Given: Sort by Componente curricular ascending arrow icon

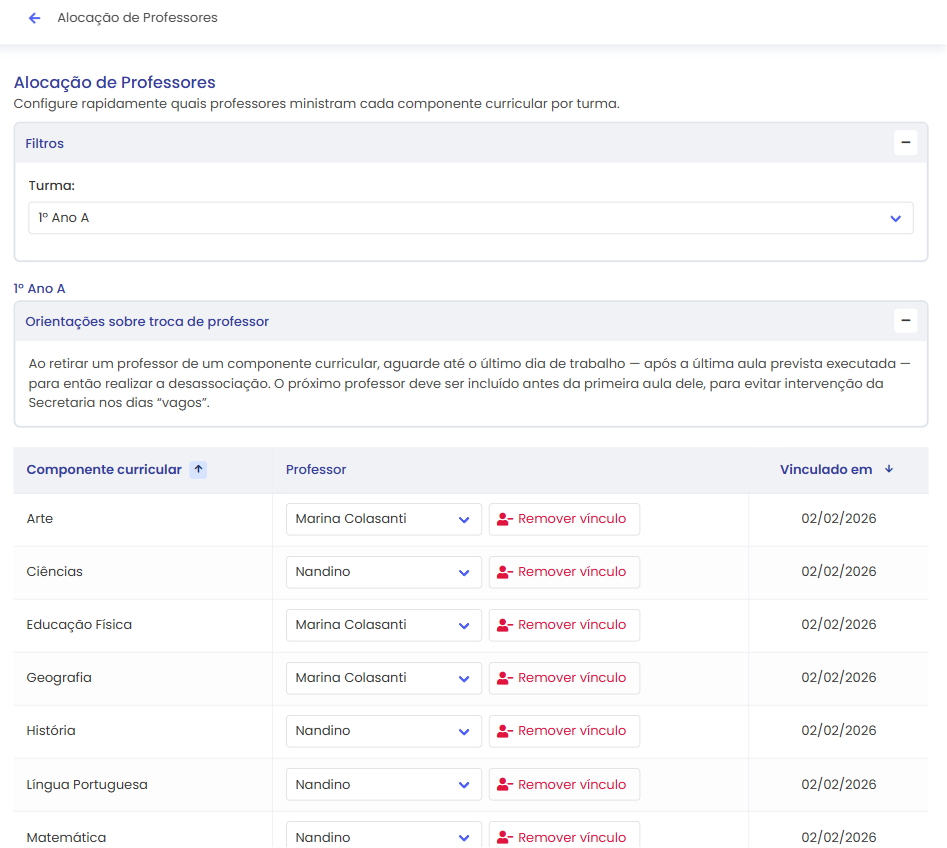Looking at the screenshot, I should tap(198, 469).
